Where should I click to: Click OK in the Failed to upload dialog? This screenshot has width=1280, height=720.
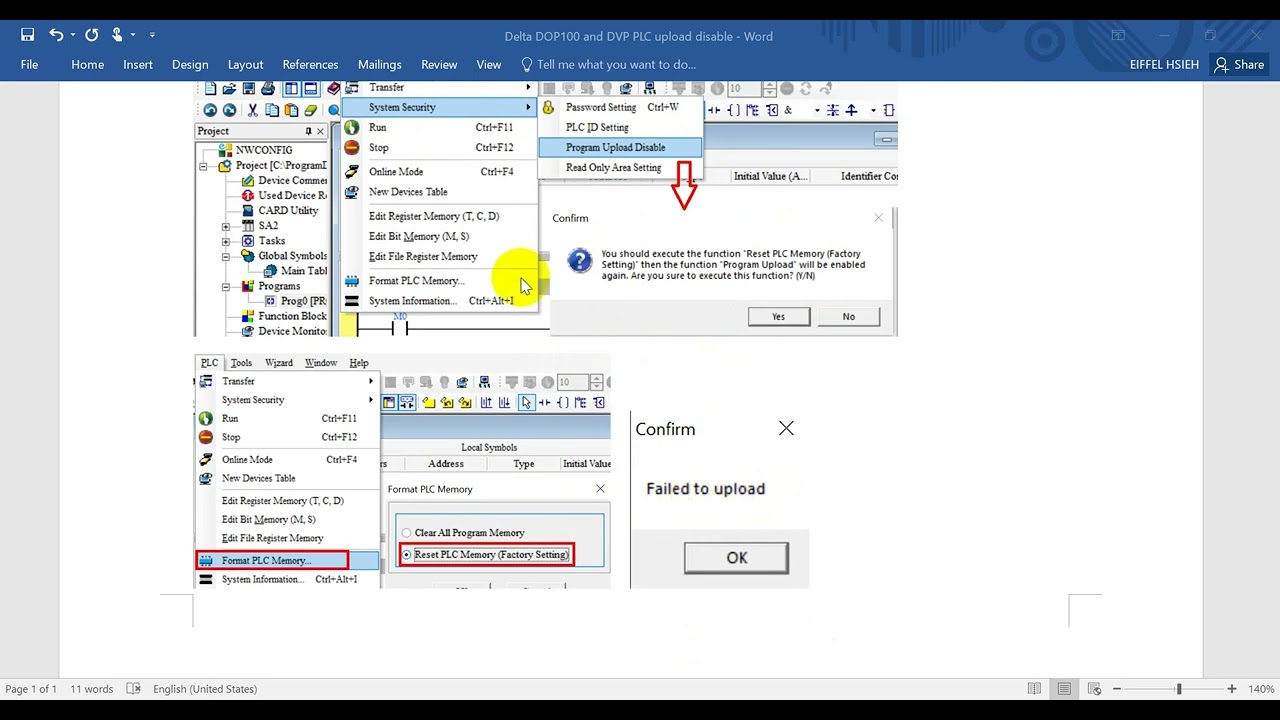(736, 558)
